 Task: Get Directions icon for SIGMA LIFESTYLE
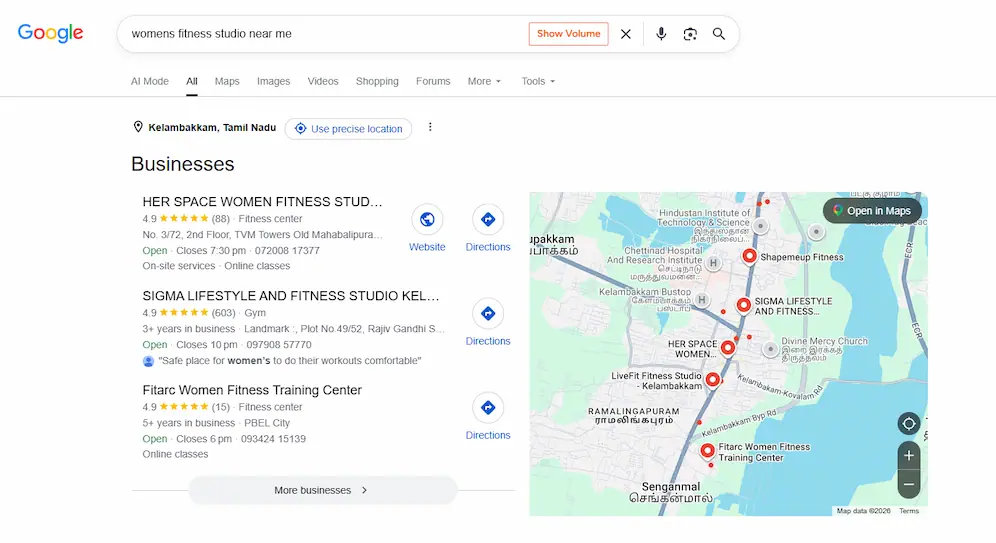click(x=488, y=313)
